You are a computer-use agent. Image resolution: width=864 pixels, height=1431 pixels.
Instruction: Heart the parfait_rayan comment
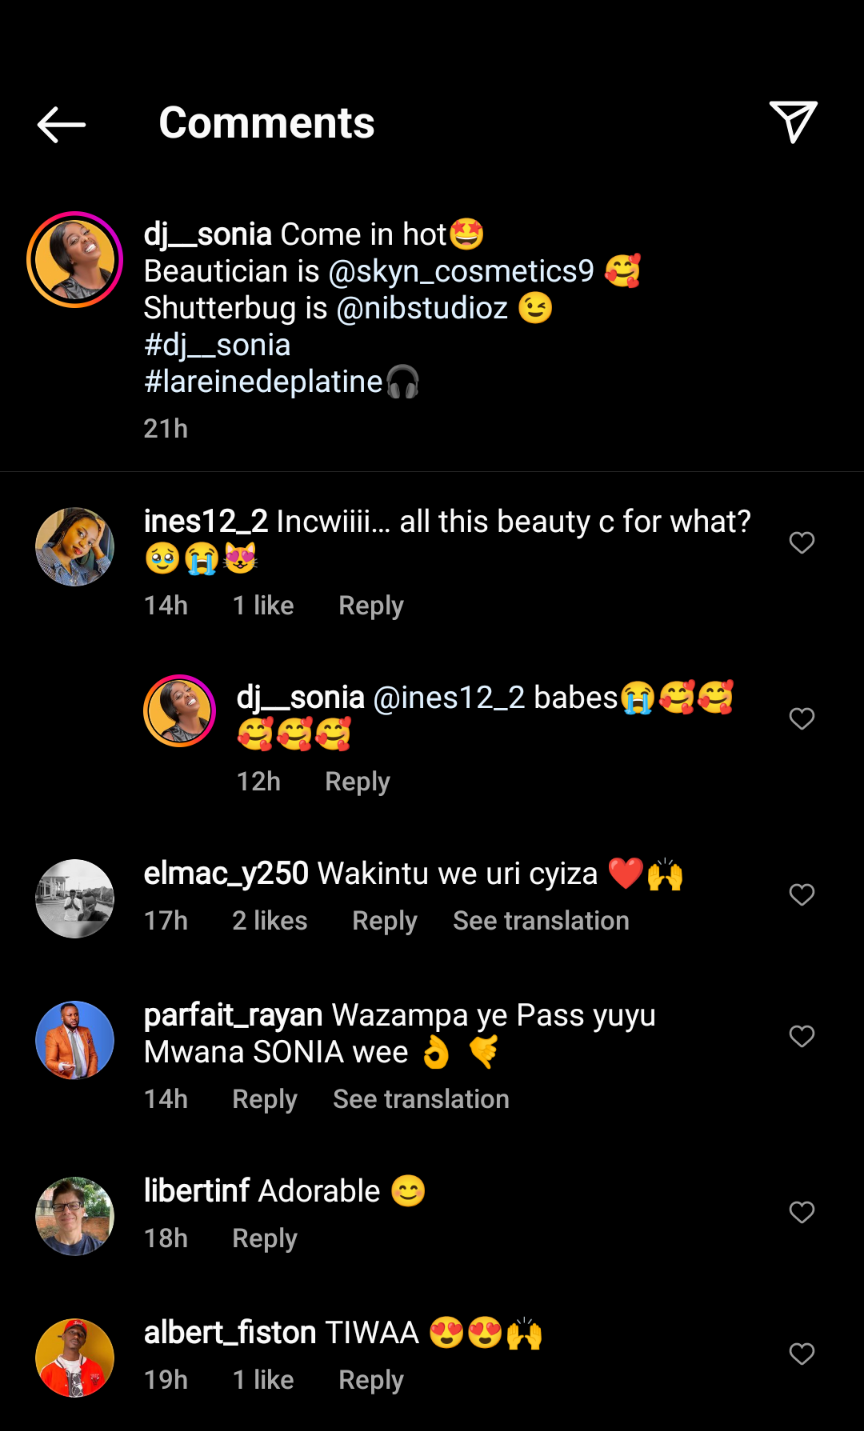802,1037
